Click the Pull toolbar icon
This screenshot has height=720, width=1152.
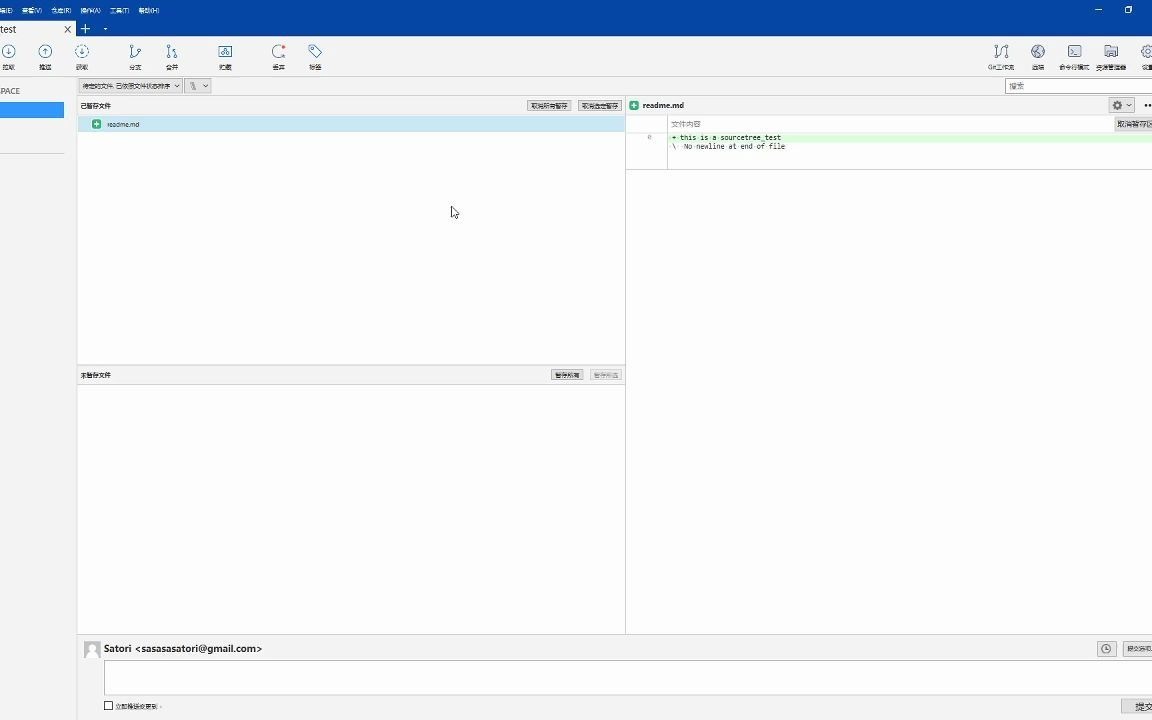(8, 56)
